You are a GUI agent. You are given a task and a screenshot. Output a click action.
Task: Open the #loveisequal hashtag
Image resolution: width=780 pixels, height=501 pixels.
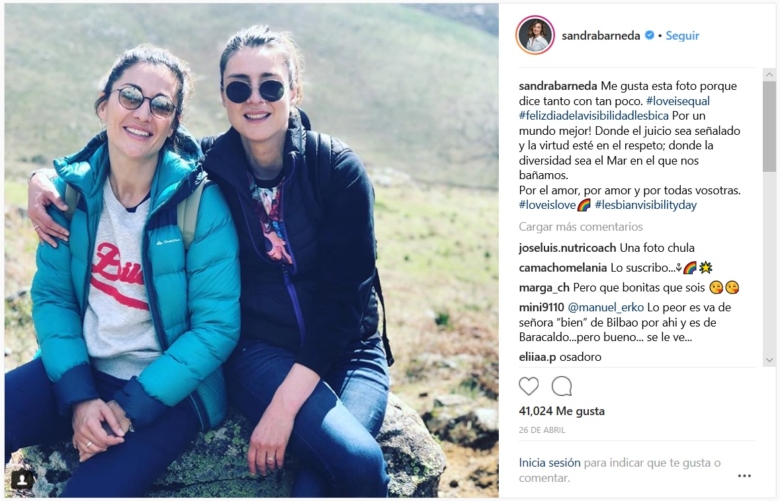678,101
